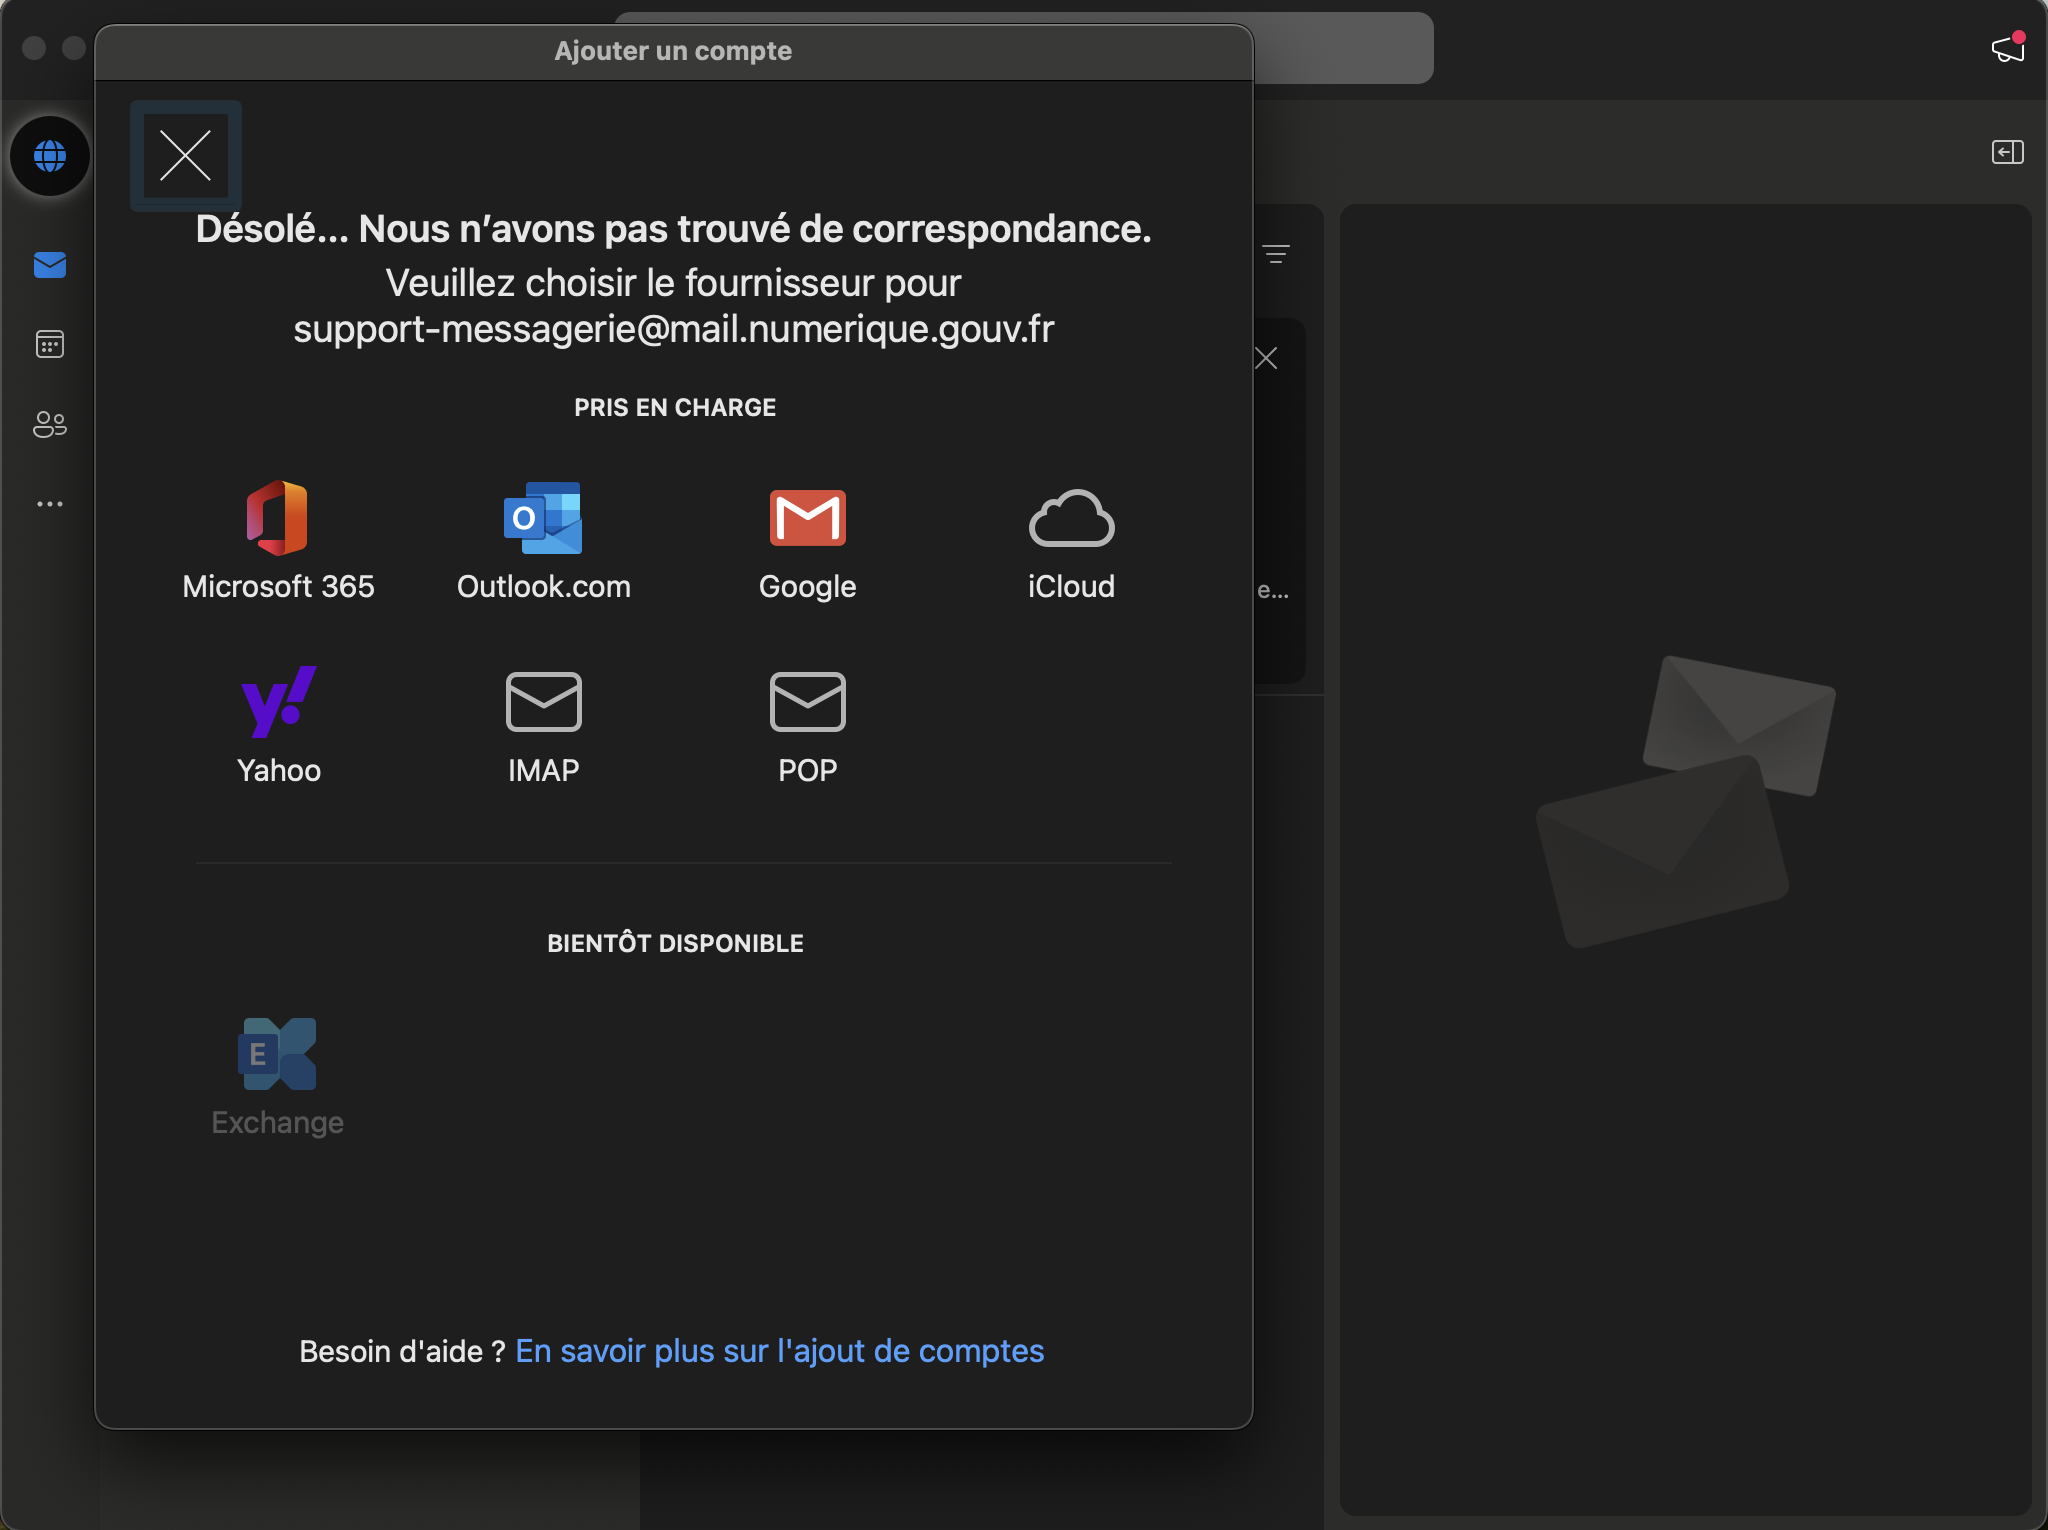This screenshot has width=2048, height=1530.
Task: Click the Désolé no-match heading
Action: 673,229
